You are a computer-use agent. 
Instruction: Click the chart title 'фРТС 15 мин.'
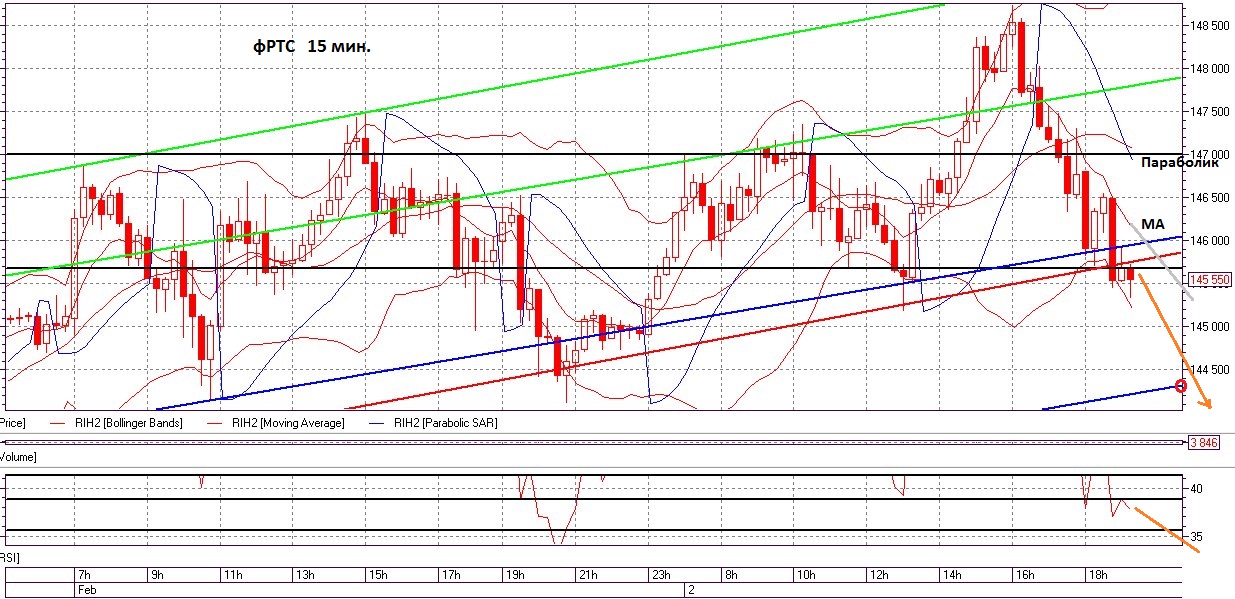click(311, 47)
